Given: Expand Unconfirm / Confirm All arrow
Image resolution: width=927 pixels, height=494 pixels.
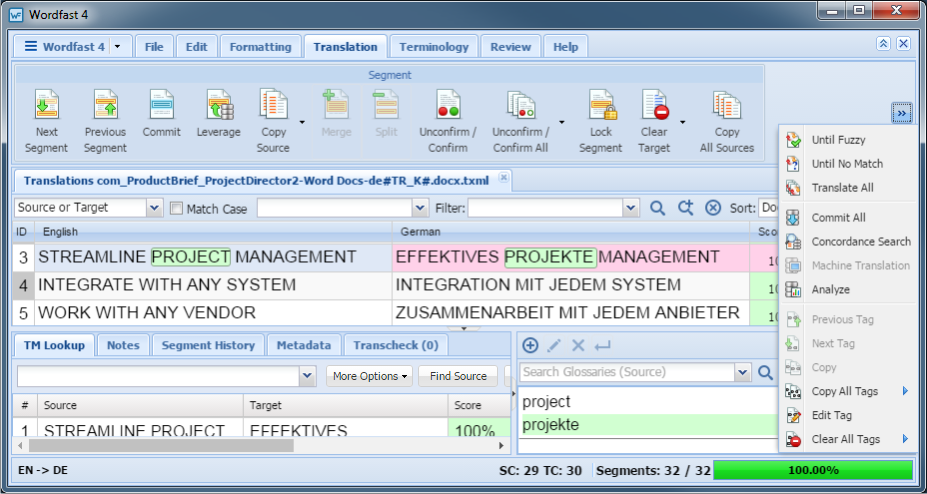Looking at the screenshot, I should (562, 122).
